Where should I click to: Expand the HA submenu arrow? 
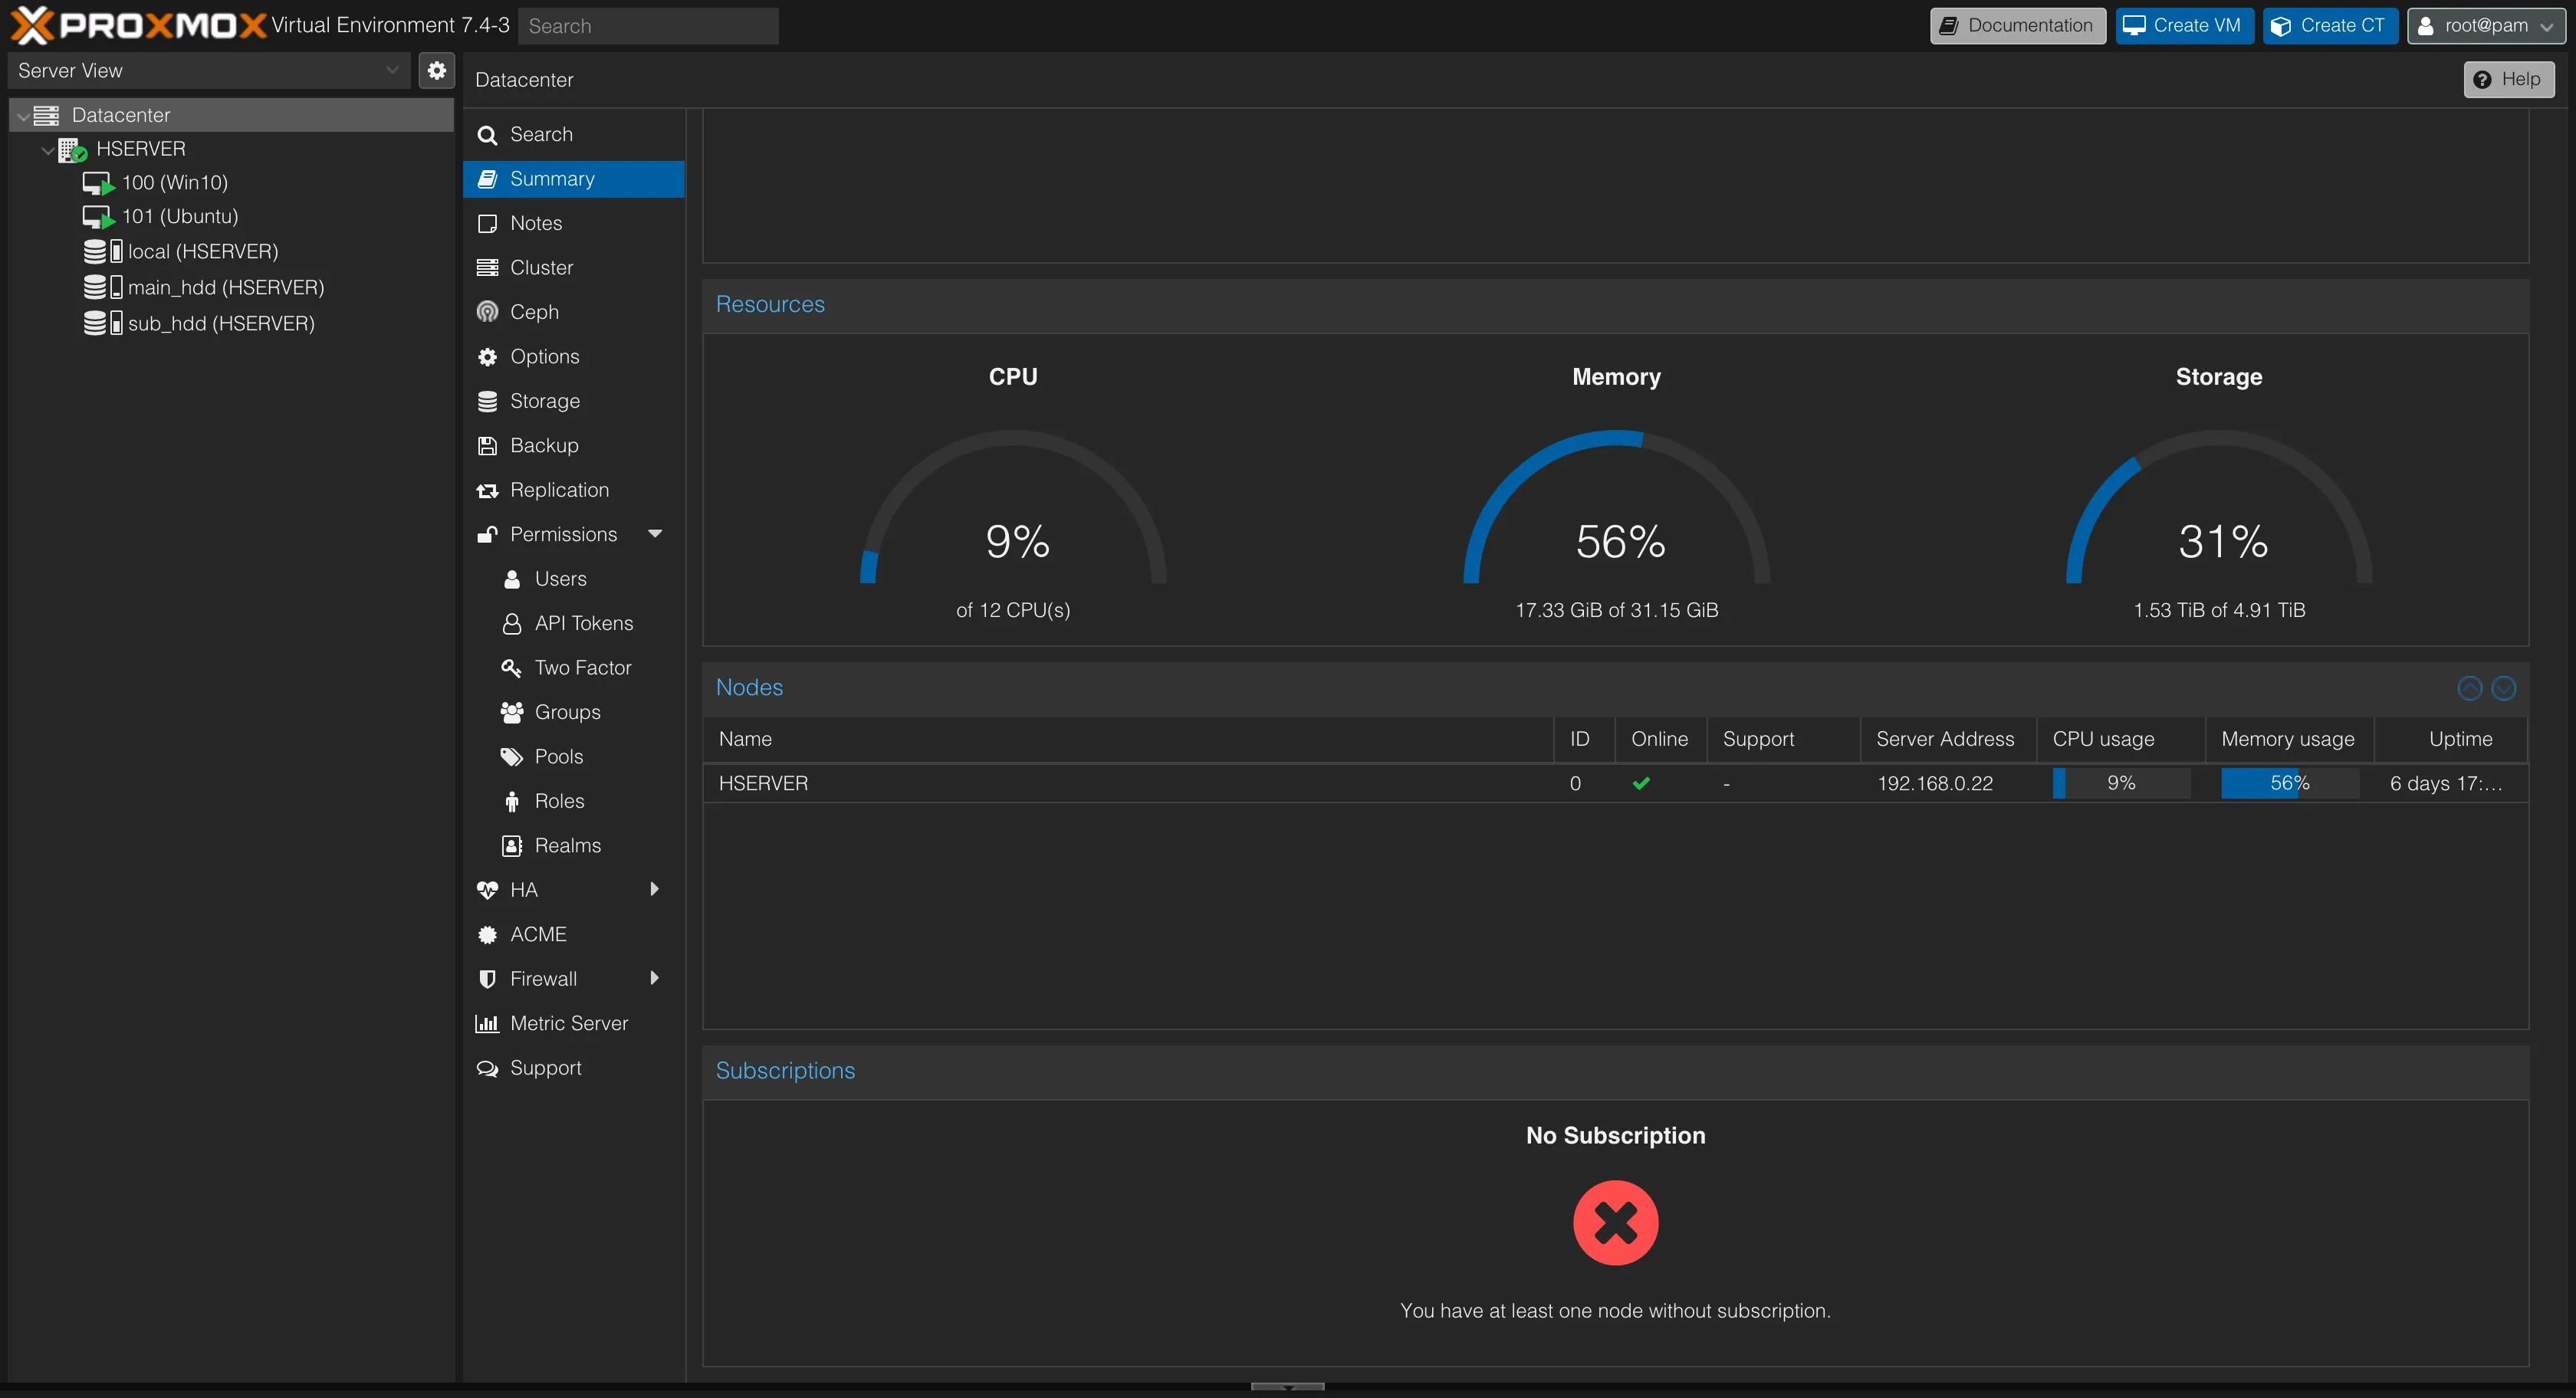tap(654, 889)
